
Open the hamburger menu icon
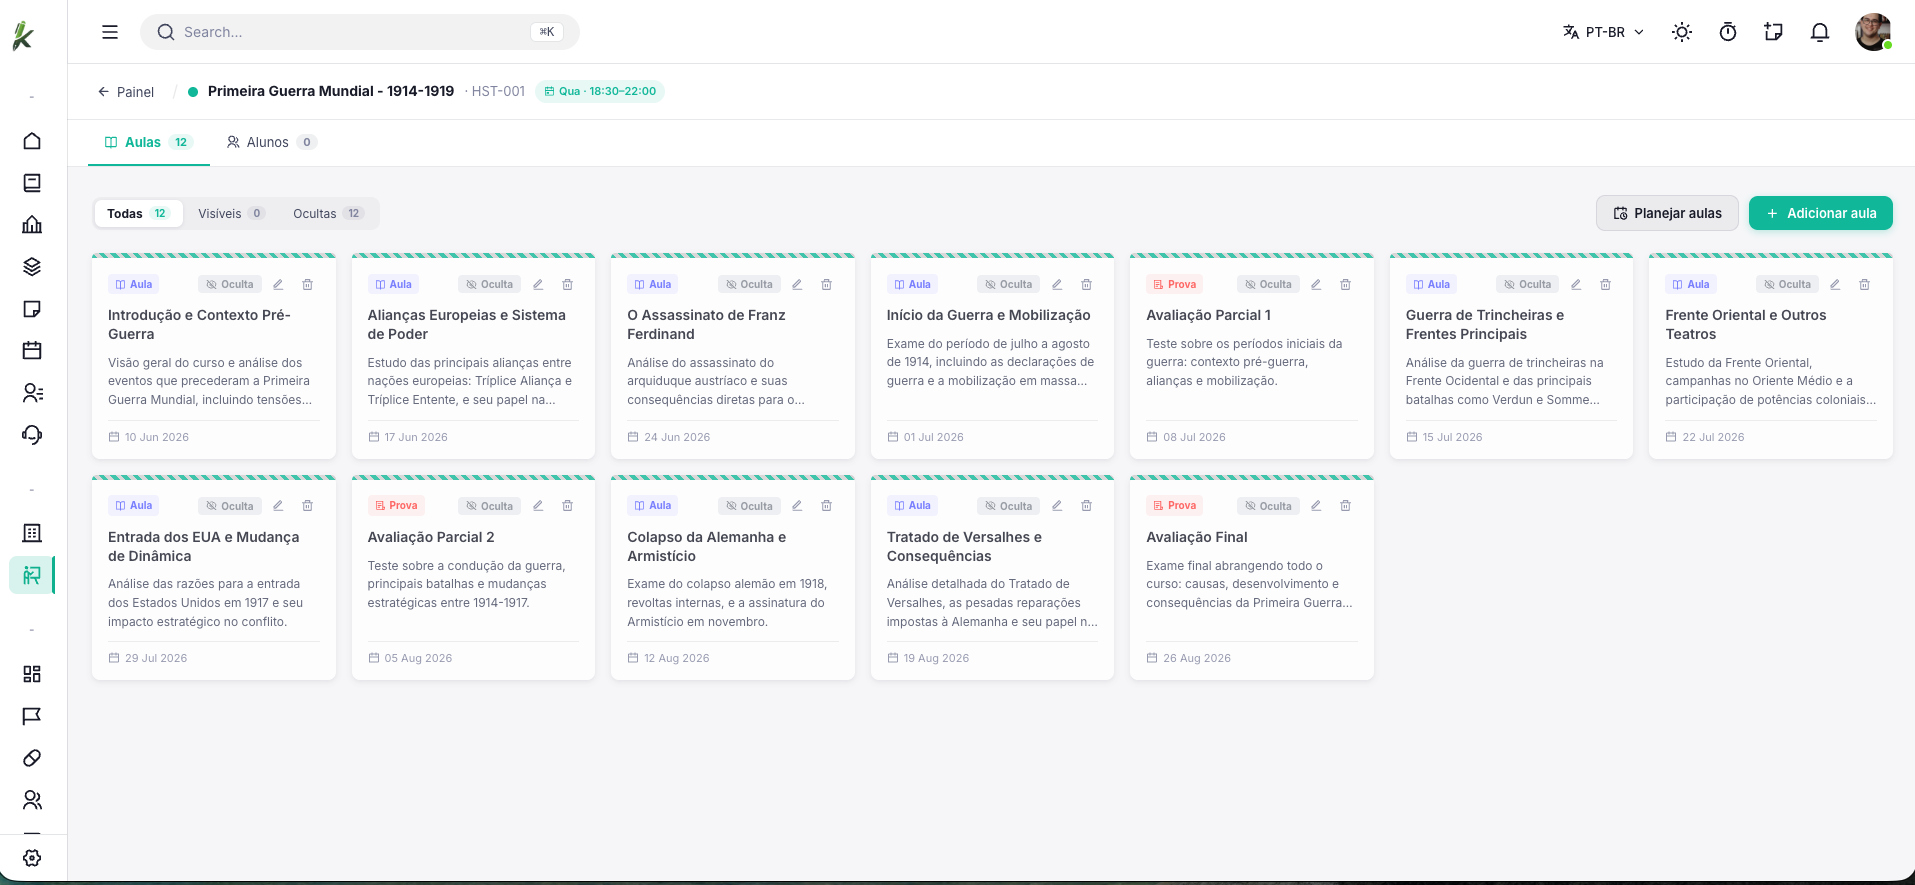110,32
